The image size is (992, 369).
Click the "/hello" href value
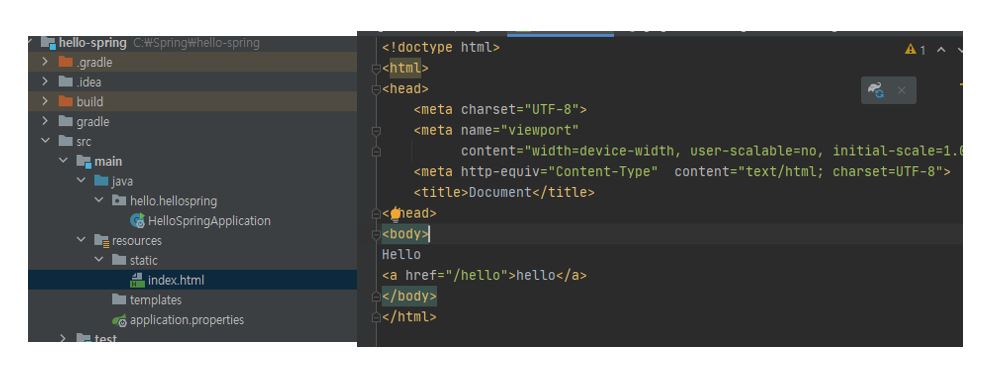click(x=476, y=275)
